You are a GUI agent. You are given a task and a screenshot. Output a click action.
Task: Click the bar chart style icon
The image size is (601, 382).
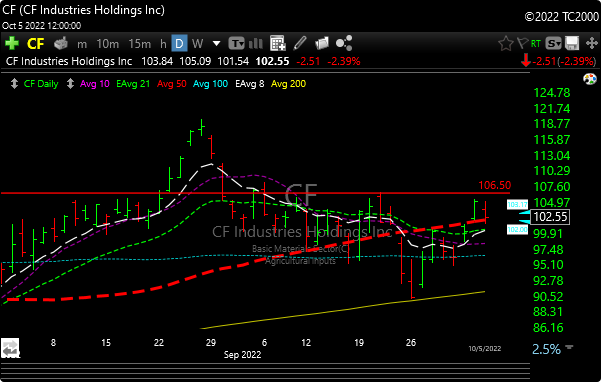256,44
